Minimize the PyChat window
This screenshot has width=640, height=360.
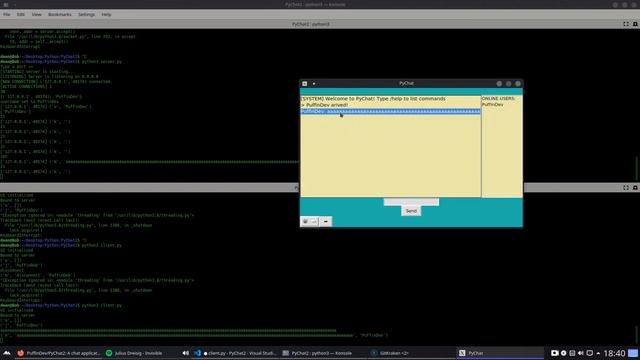coord(499,84)
